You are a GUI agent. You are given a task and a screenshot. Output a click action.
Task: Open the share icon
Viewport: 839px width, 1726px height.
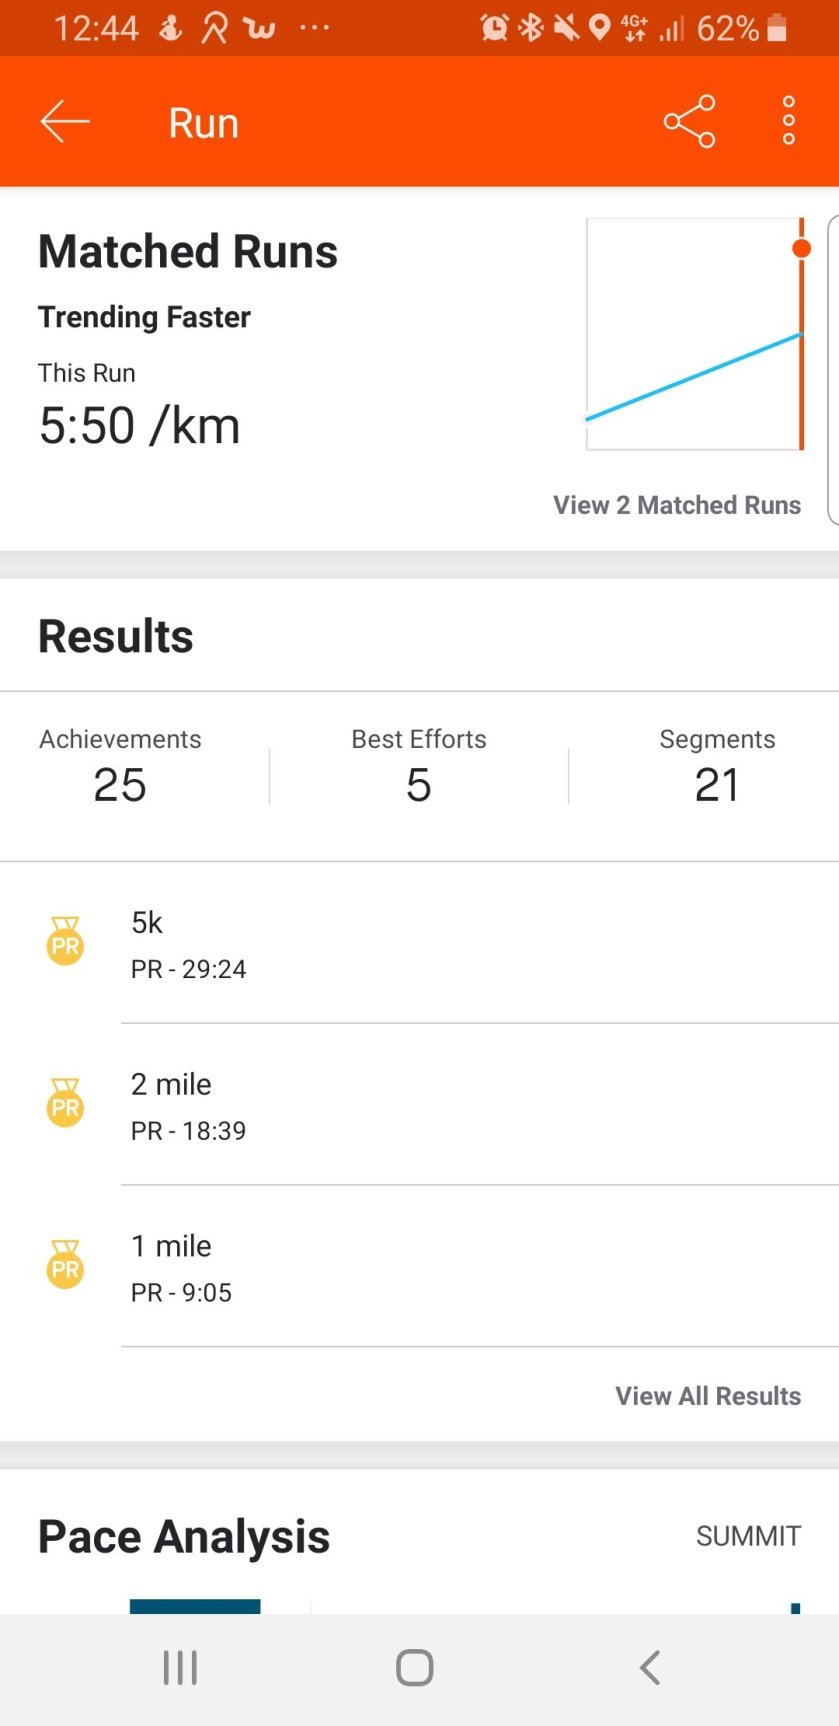689,122
